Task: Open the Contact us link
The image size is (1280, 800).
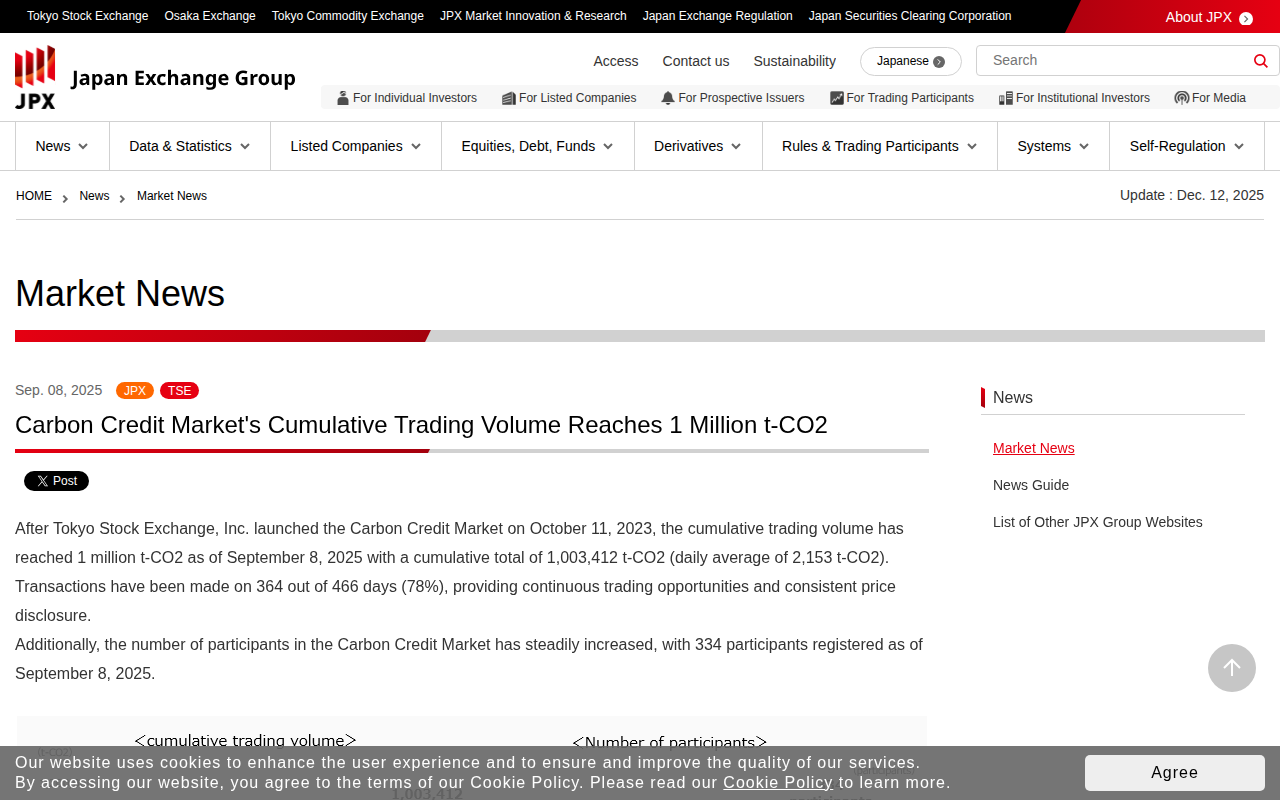Action: (696, 61)
